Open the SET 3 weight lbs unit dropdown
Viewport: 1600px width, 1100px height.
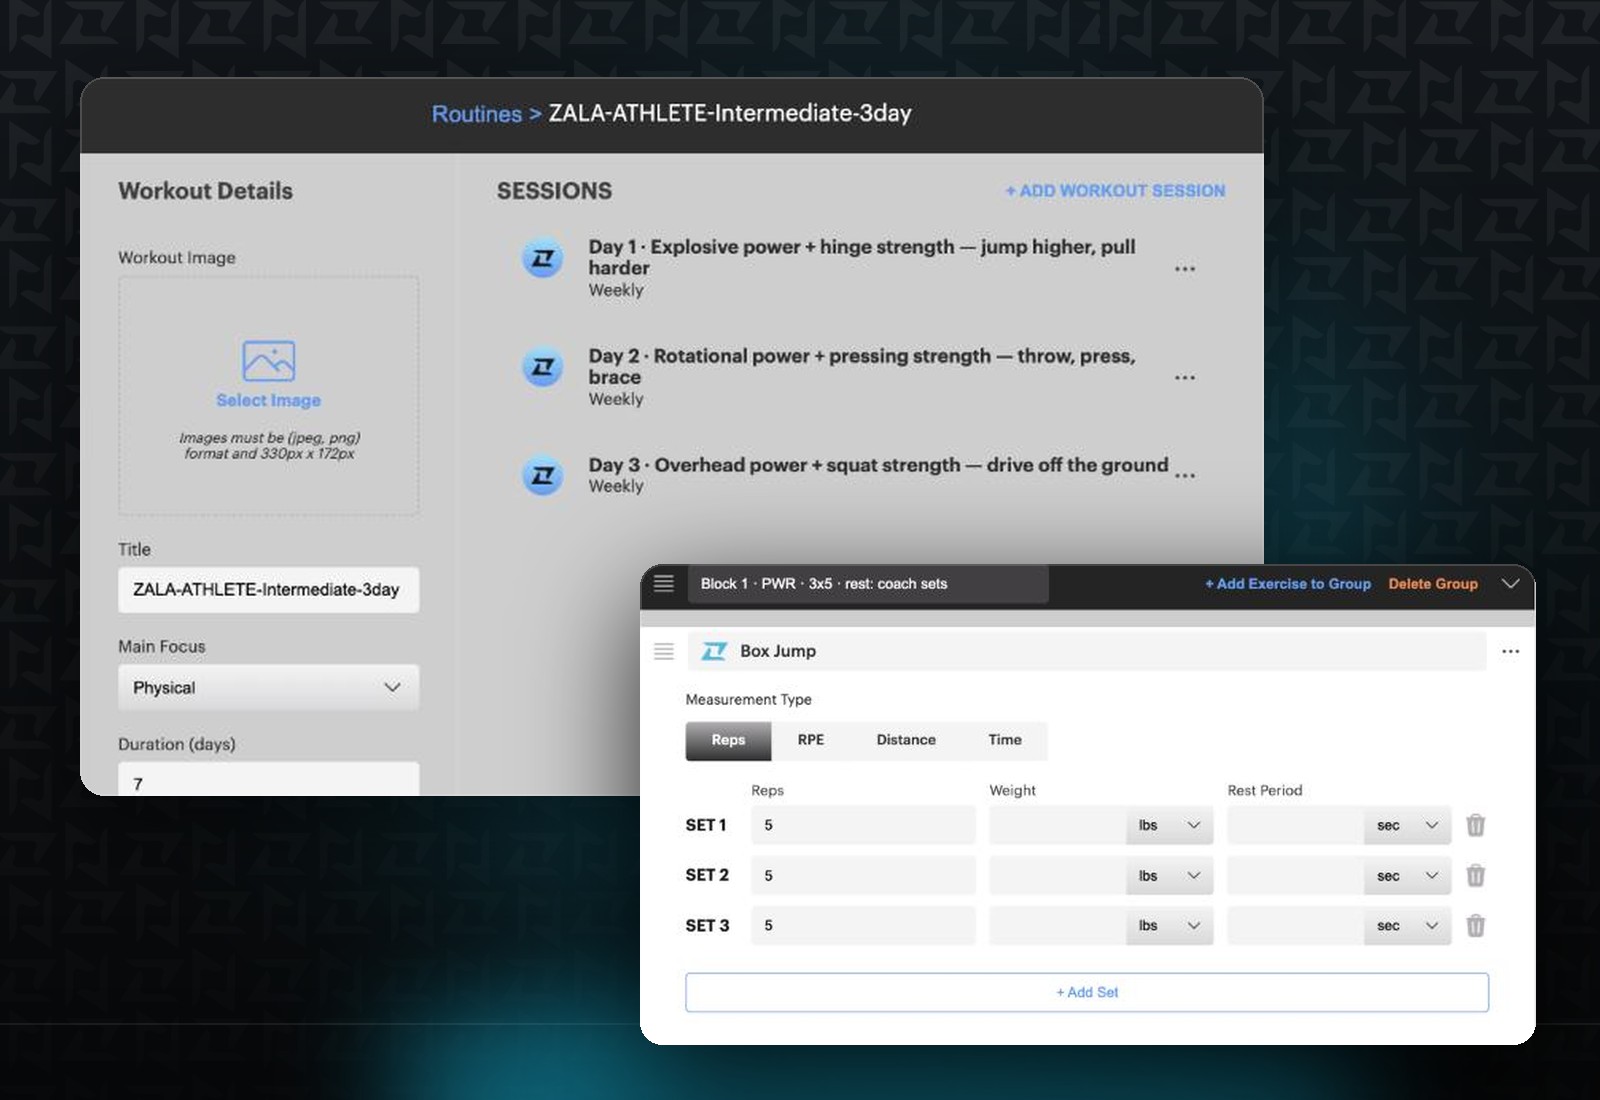click(x=1169, y=926)
